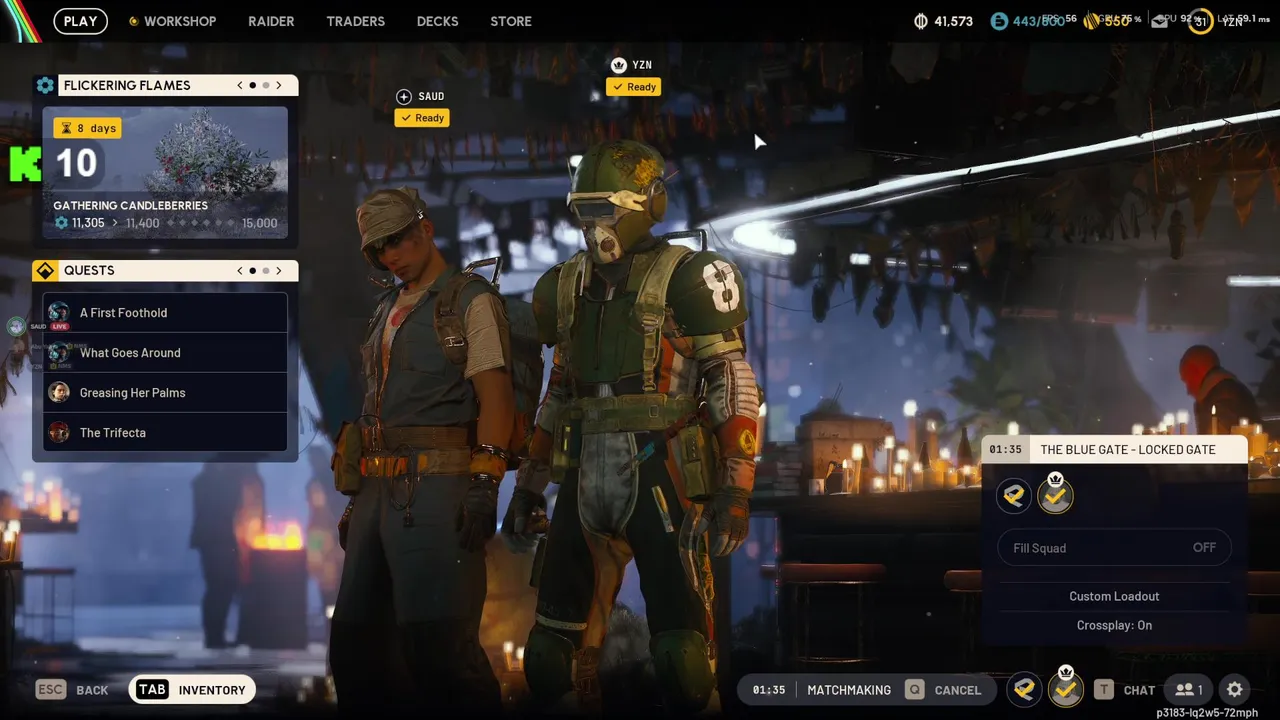Screen dimensions: 1280x720
Task: Click the Quests header emblem icon
Action: click(45, 270)
